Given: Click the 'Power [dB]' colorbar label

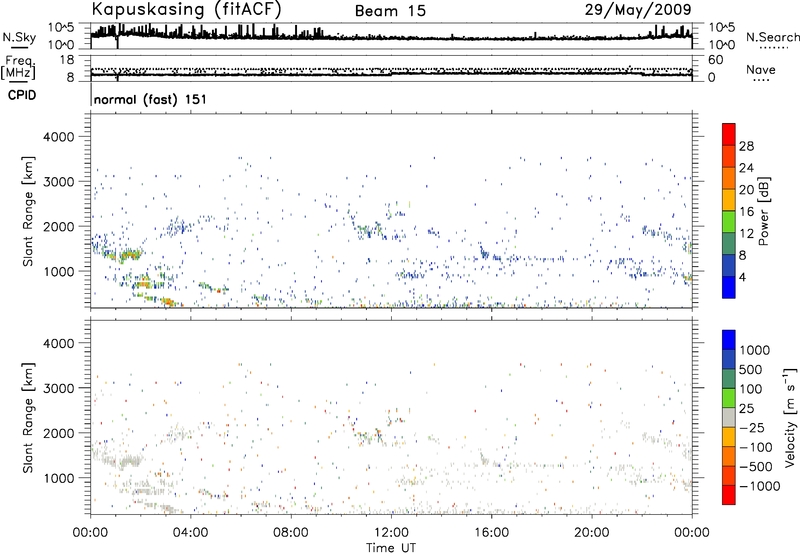Looking at the screenshot, I should click(x=764, y=211).
